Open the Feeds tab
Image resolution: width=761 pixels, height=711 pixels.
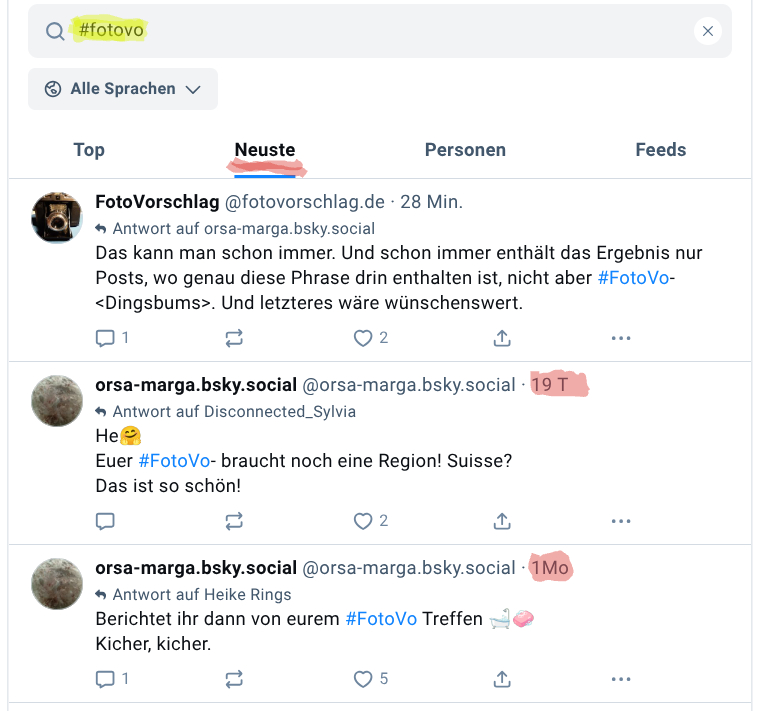pyautogui.click(x=660, y=150)
